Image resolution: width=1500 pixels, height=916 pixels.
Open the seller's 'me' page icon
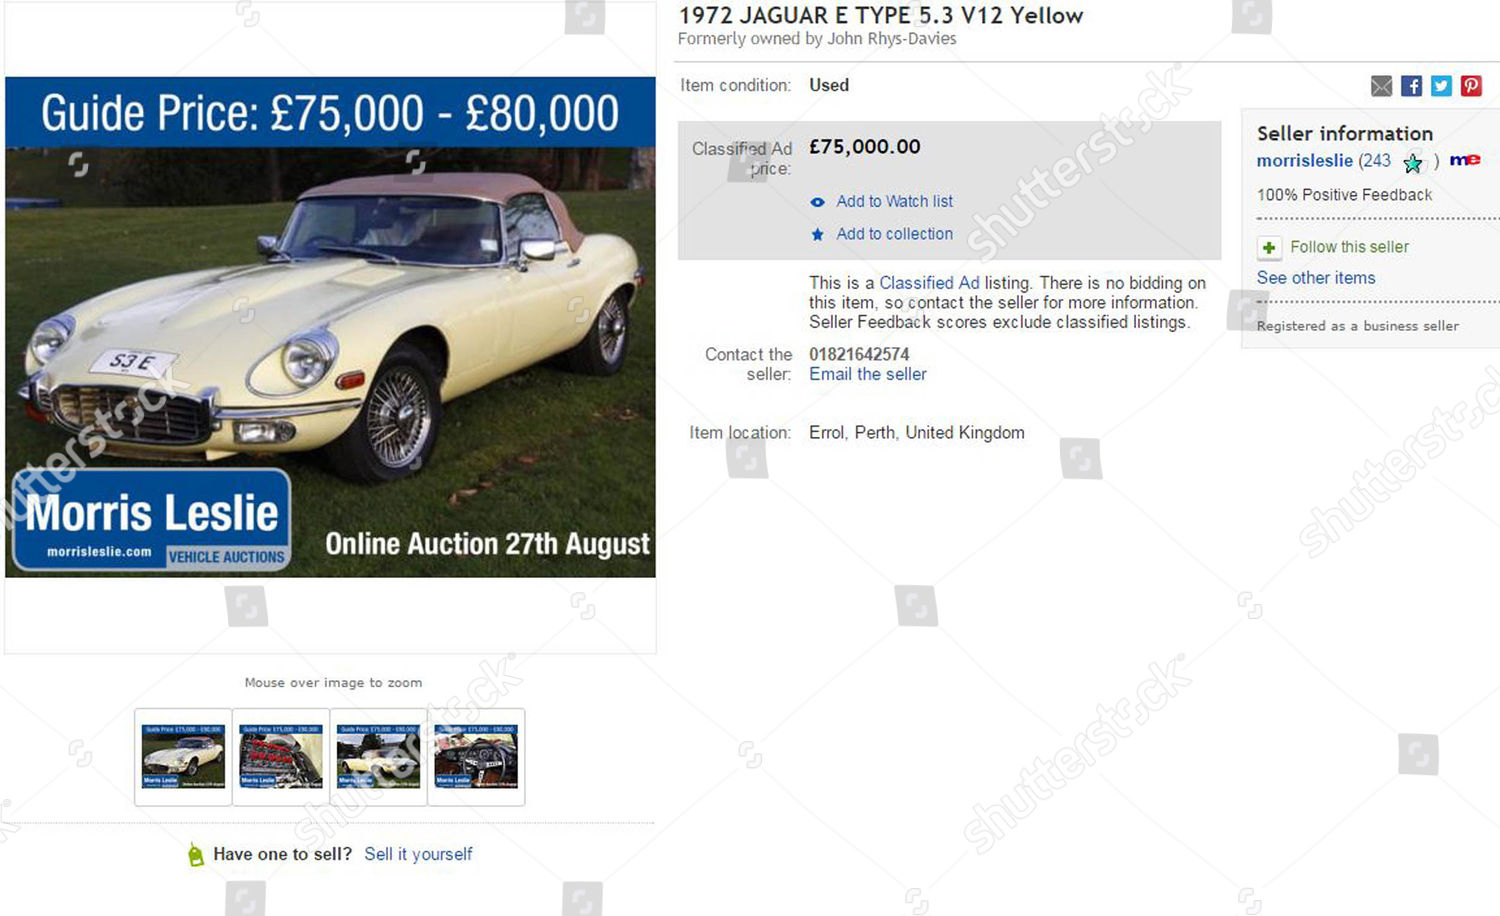pos(1465,160)
